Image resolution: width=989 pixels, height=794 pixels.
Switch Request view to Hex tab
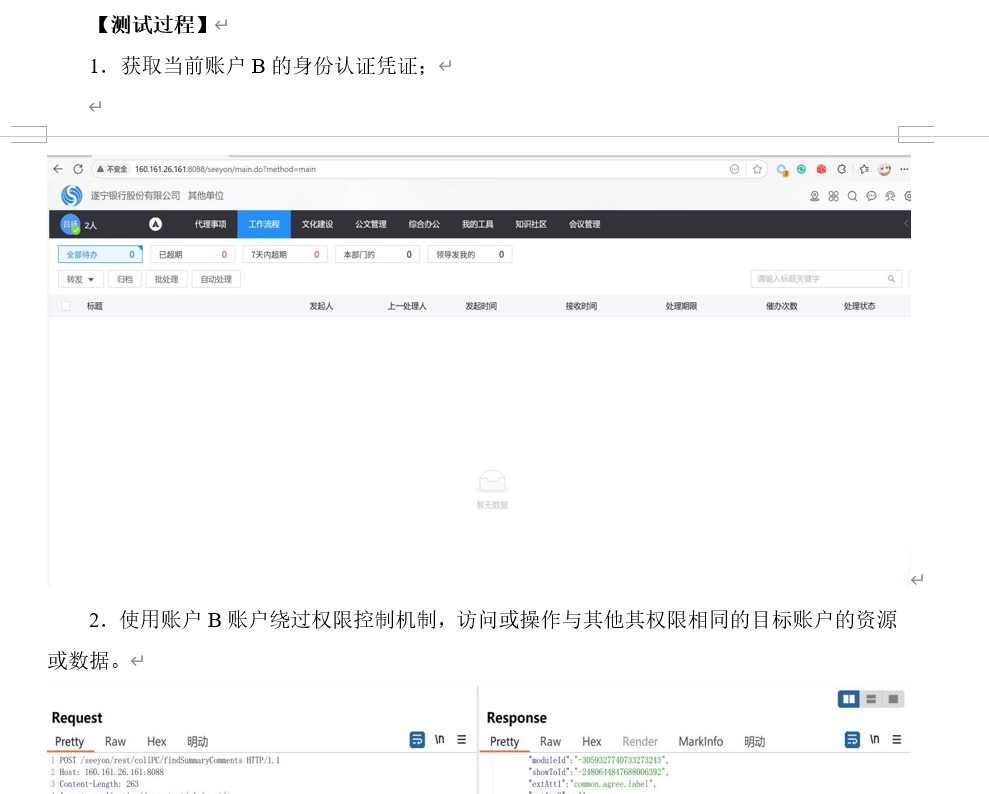coord(156,742)
